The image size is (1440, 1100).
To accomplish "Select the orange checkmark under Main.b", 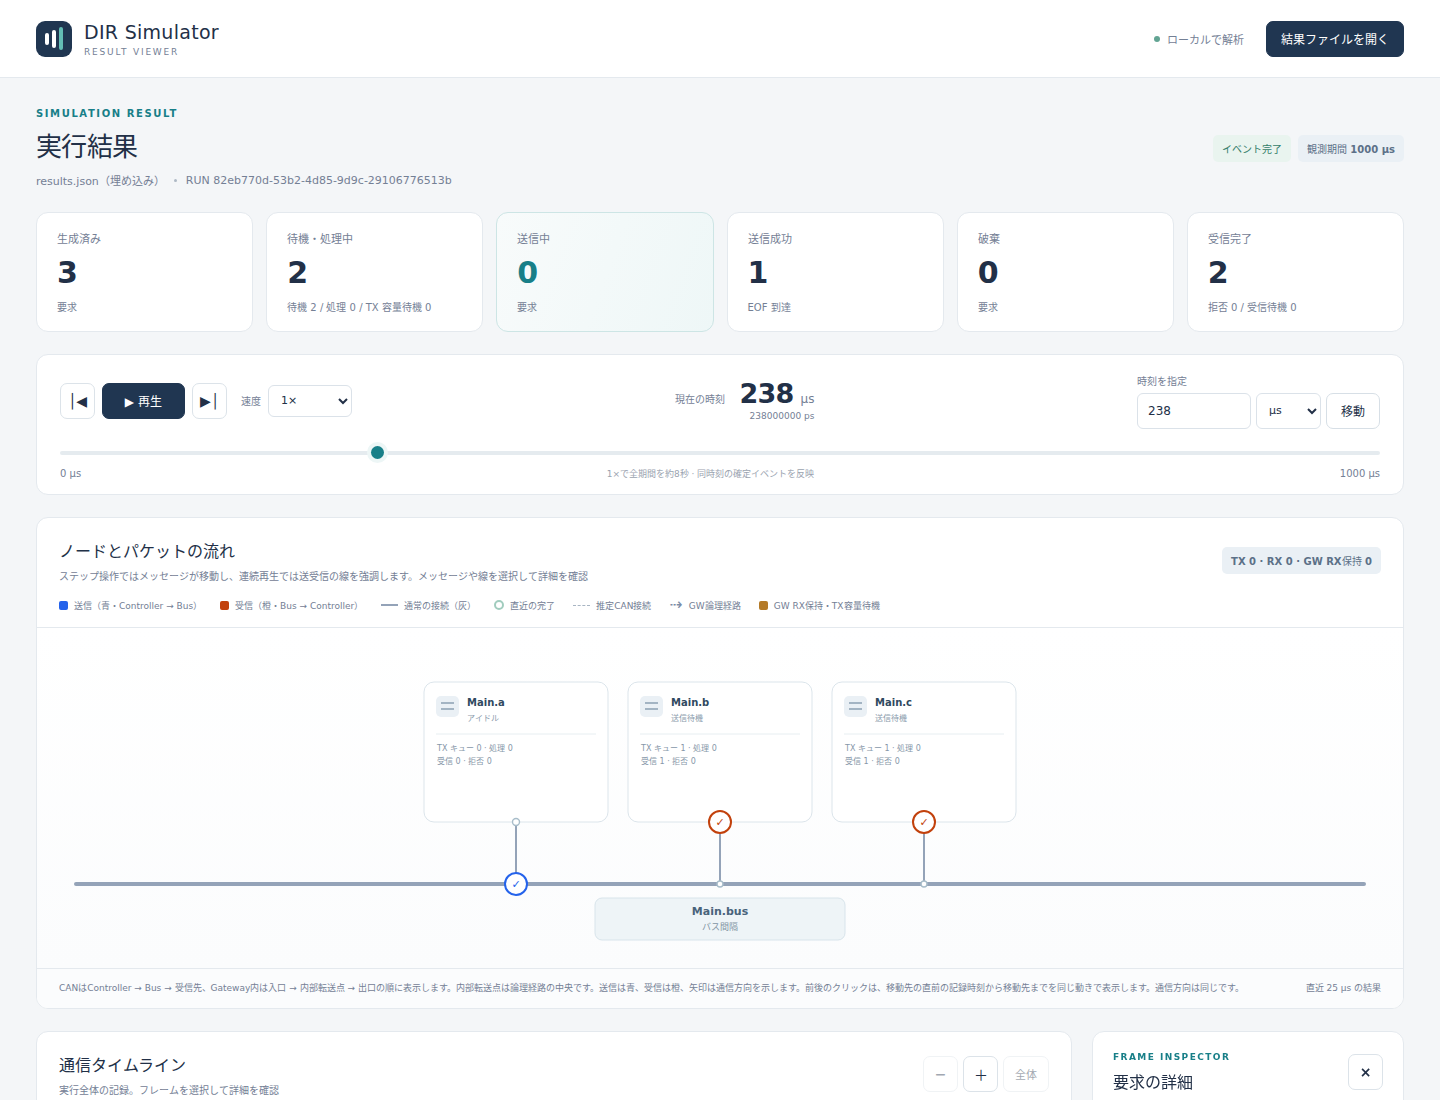I will coord(720,822).
